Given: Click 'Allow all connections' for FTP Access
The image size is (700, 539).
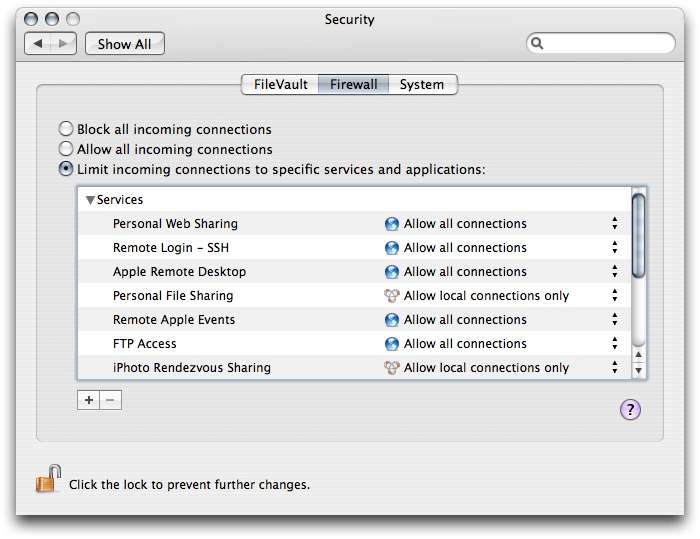Looking at the screenshot, I should [465, 344].
